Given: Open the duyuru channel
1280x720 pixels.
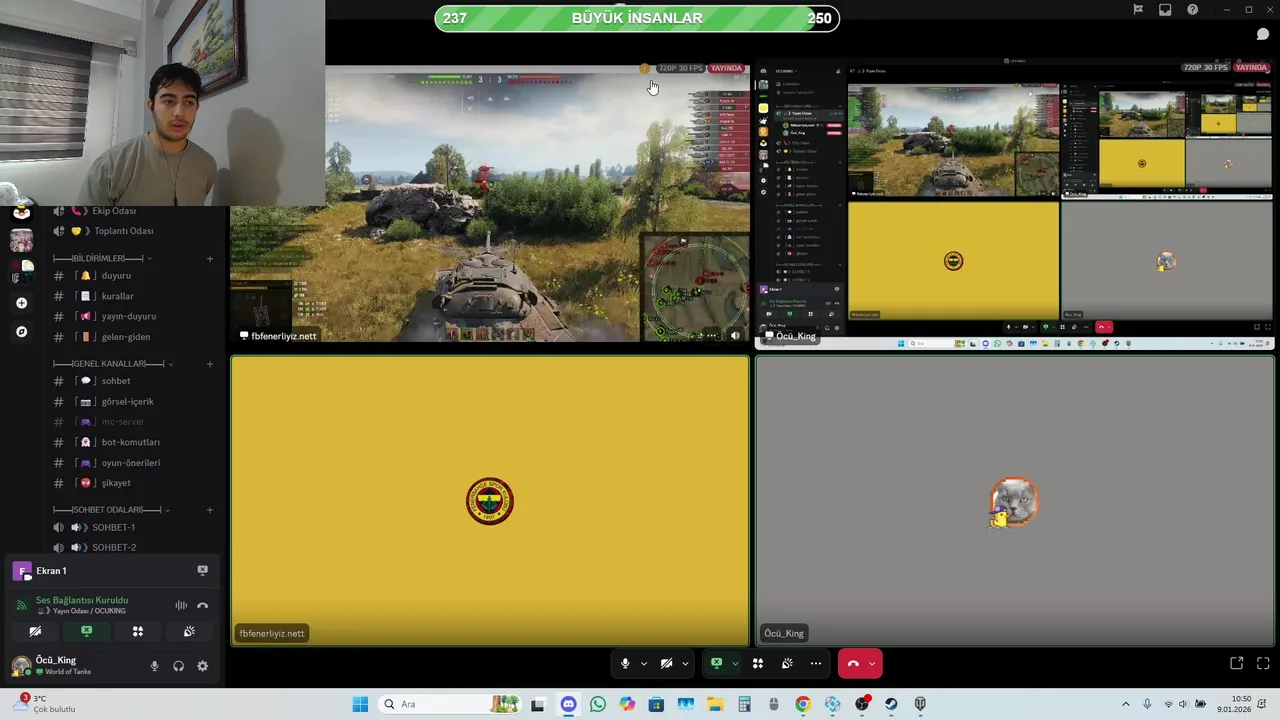Looking at the screenshot, I should 133,276.
